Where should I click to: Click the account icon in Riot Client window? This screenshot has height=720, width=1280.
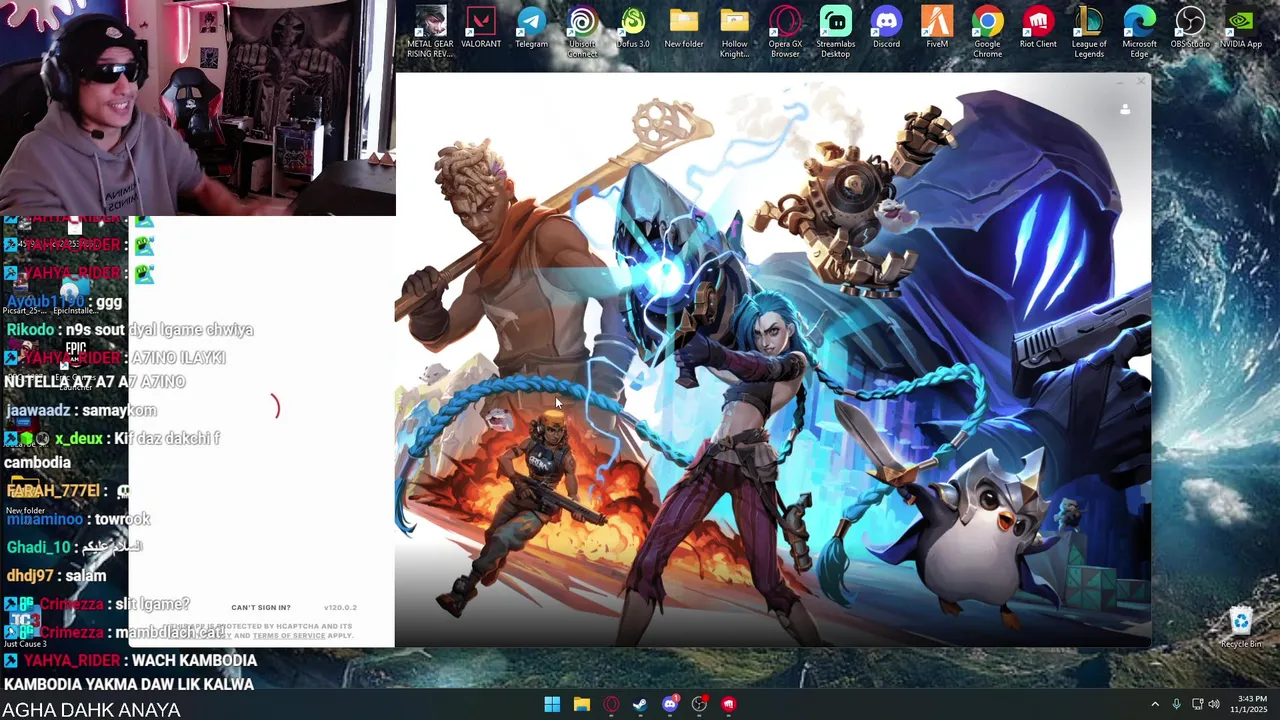point(1125,109)
